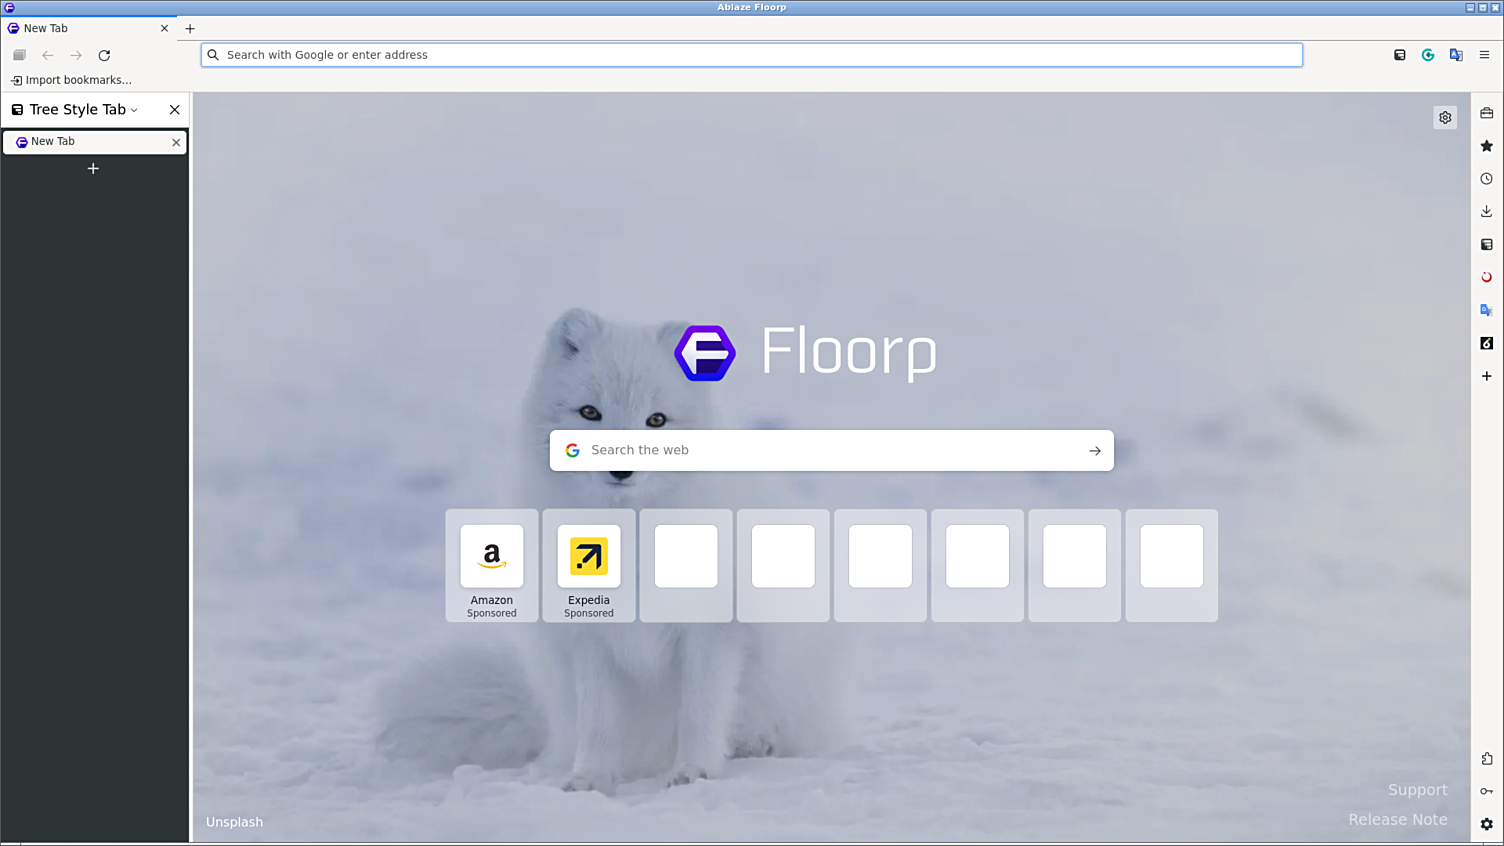
Task: Click Import bookmarks link
Action: coord(71,80)
